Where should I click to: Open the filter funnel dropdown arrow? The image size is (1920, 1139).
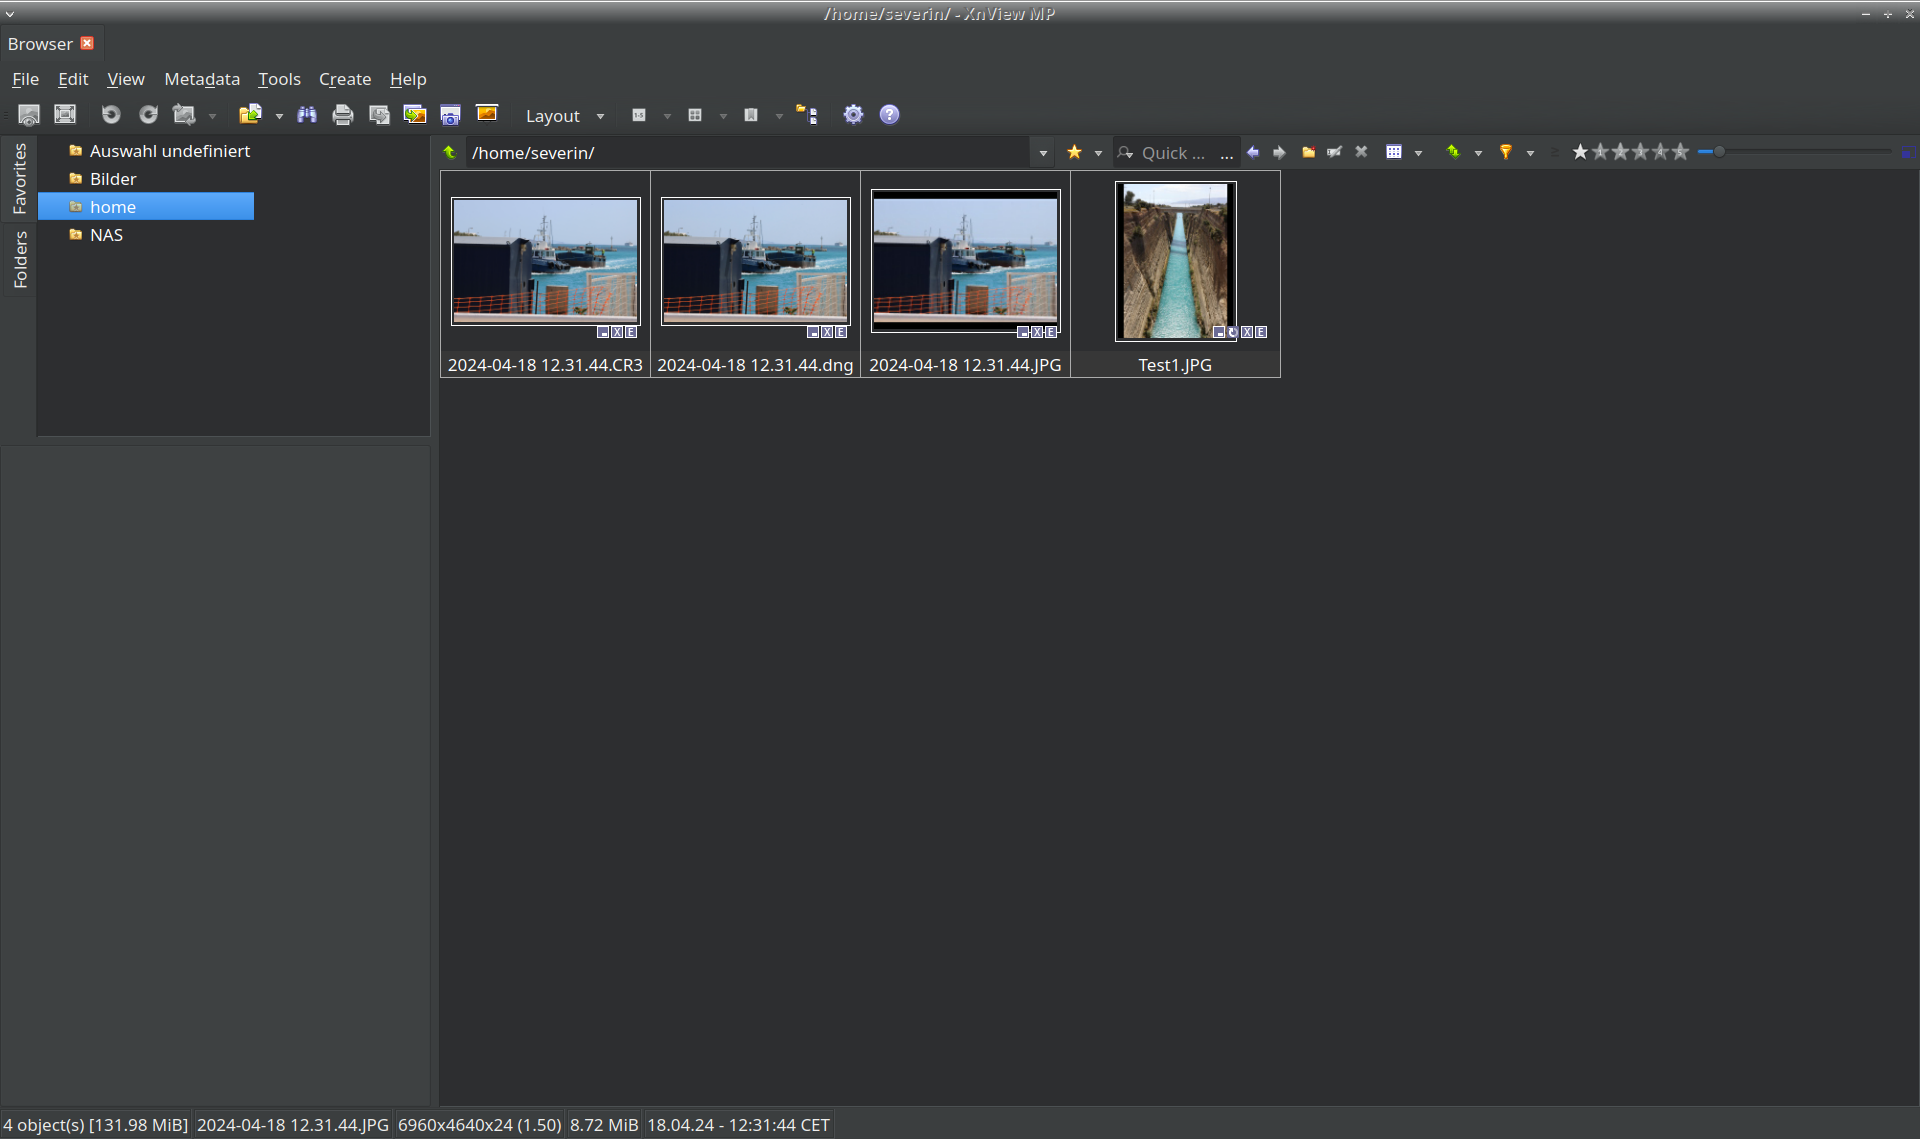(1530, 153)
